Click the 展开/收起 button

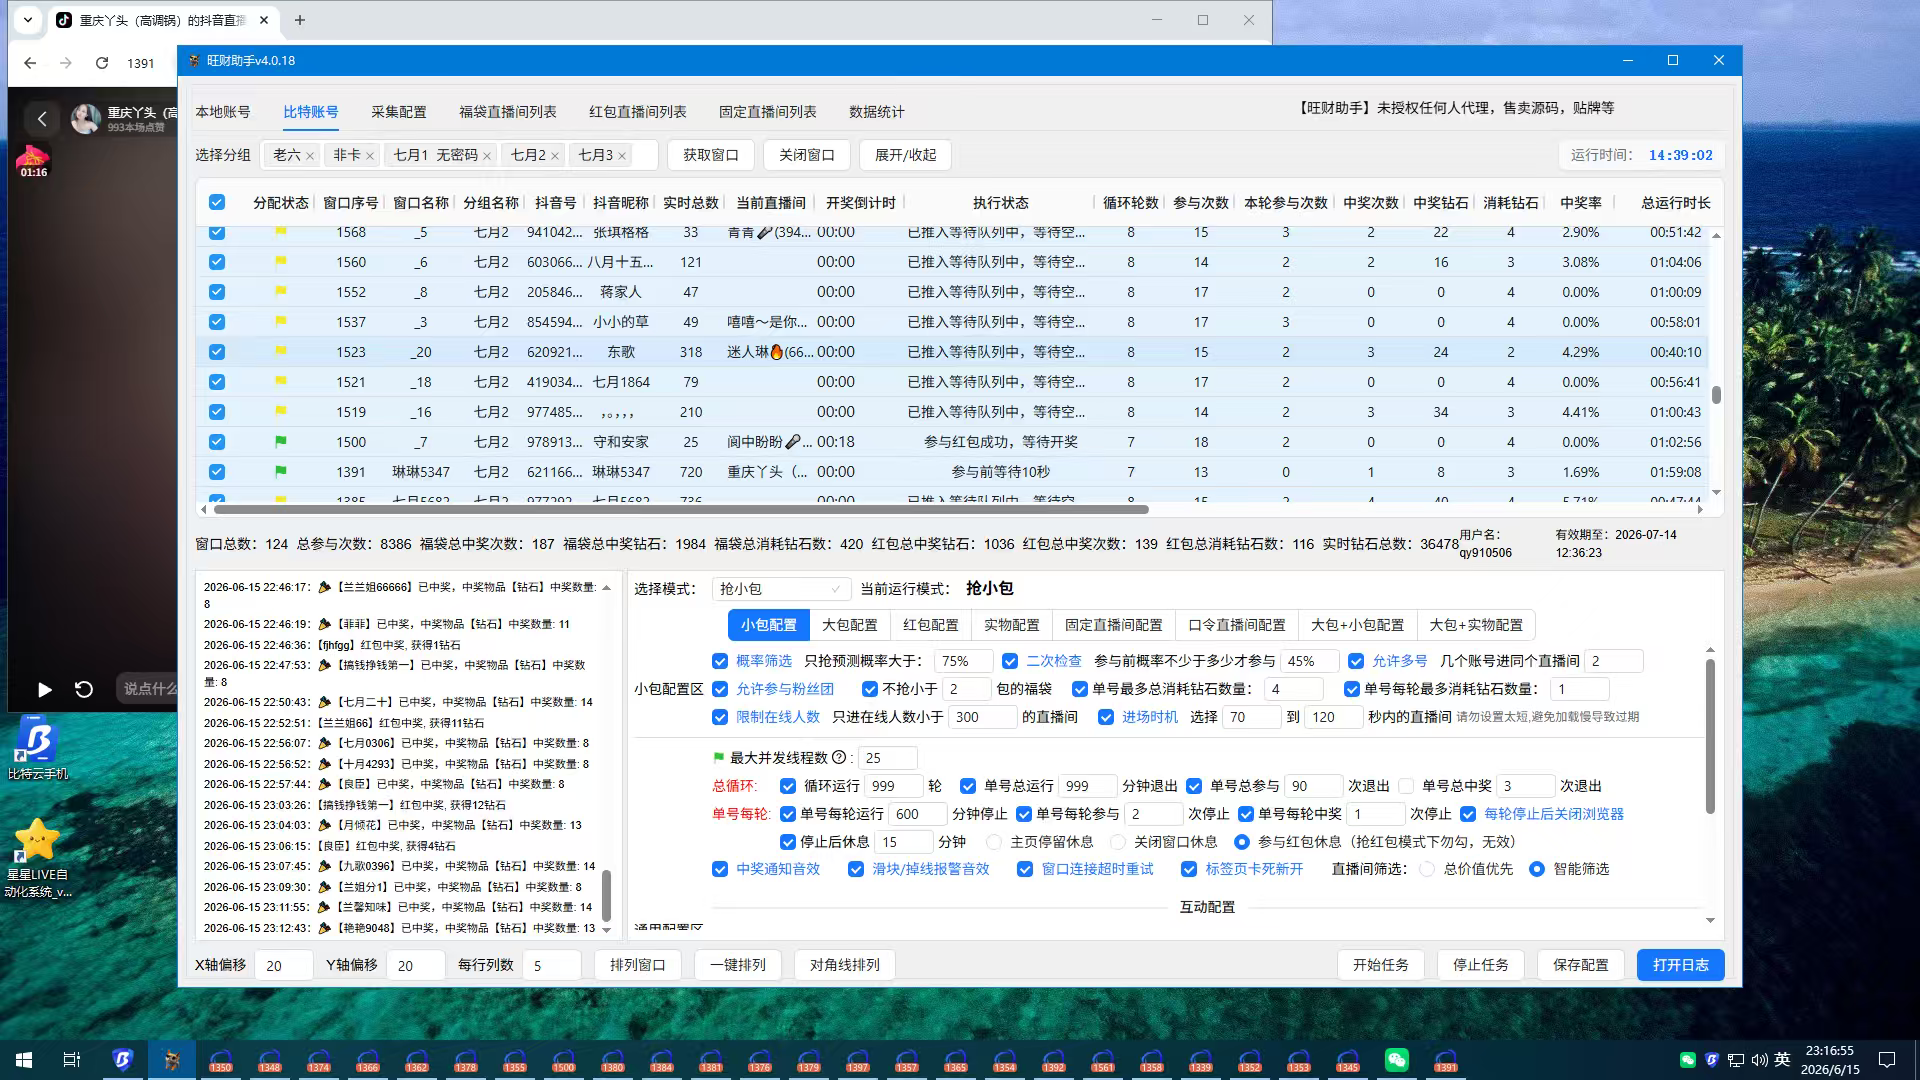906,155
